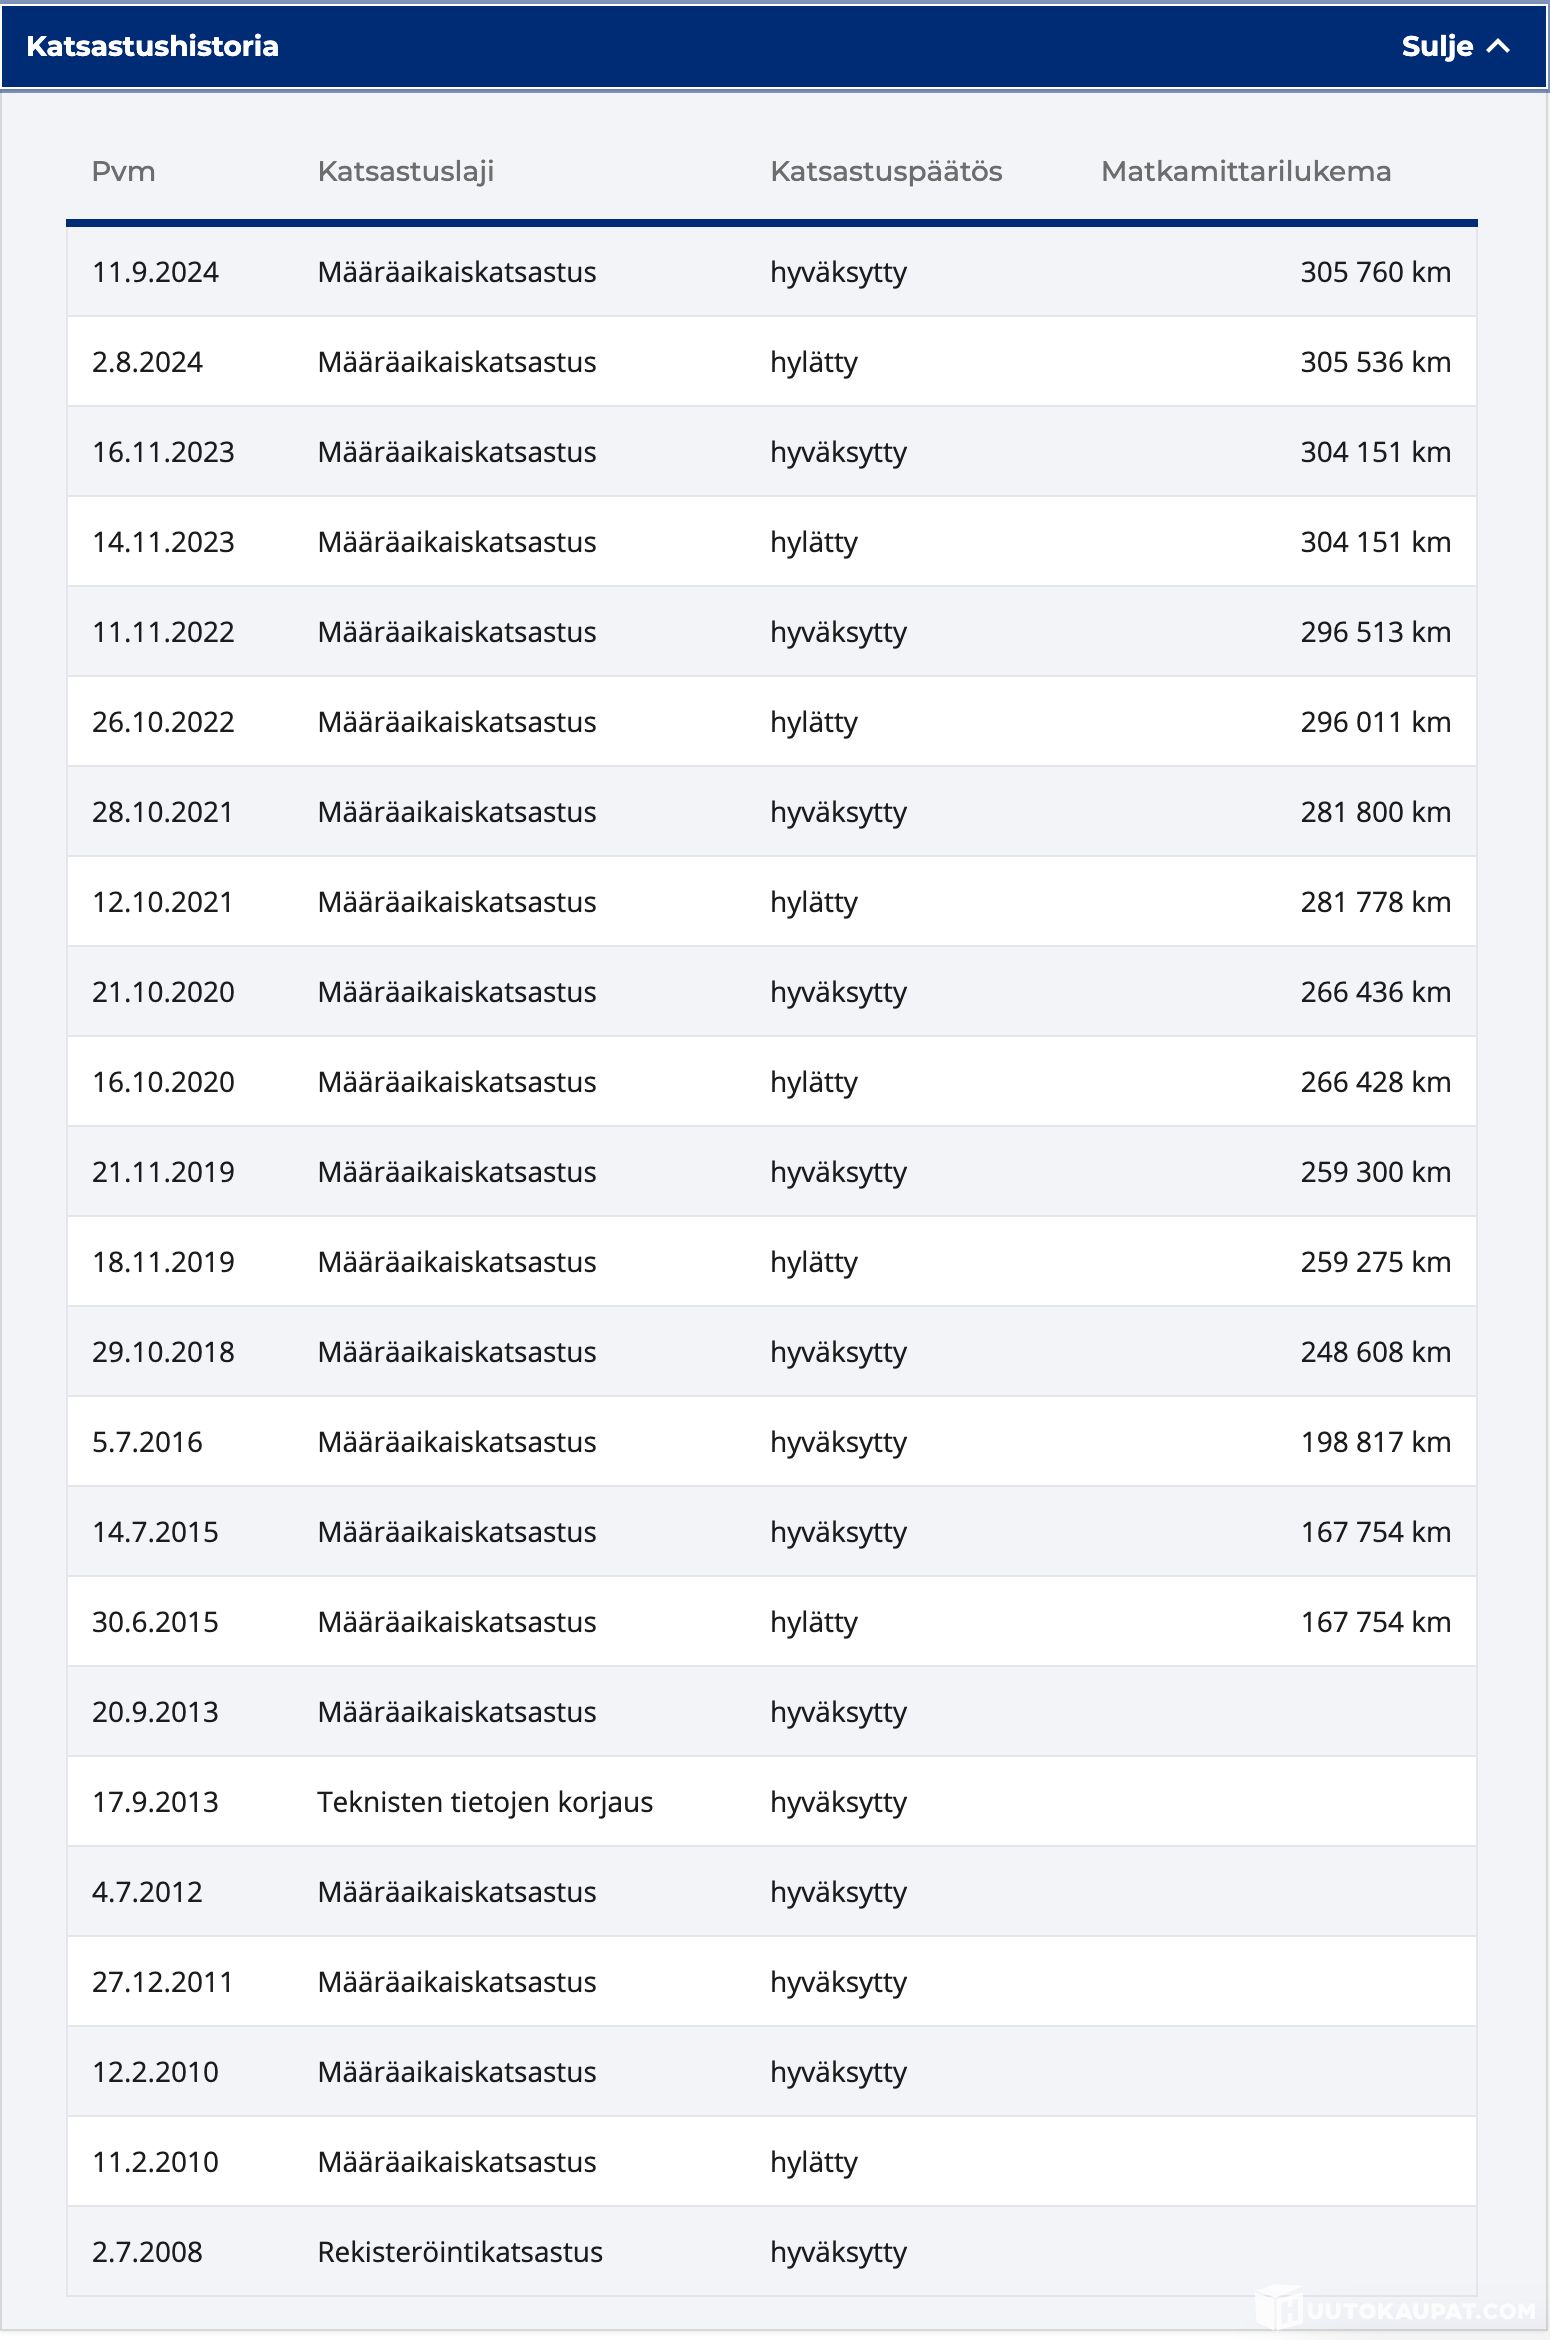Click the date 27.12.2011
The width and height of the screenshot is (1550, 2340).
[x=162, y=1982]
